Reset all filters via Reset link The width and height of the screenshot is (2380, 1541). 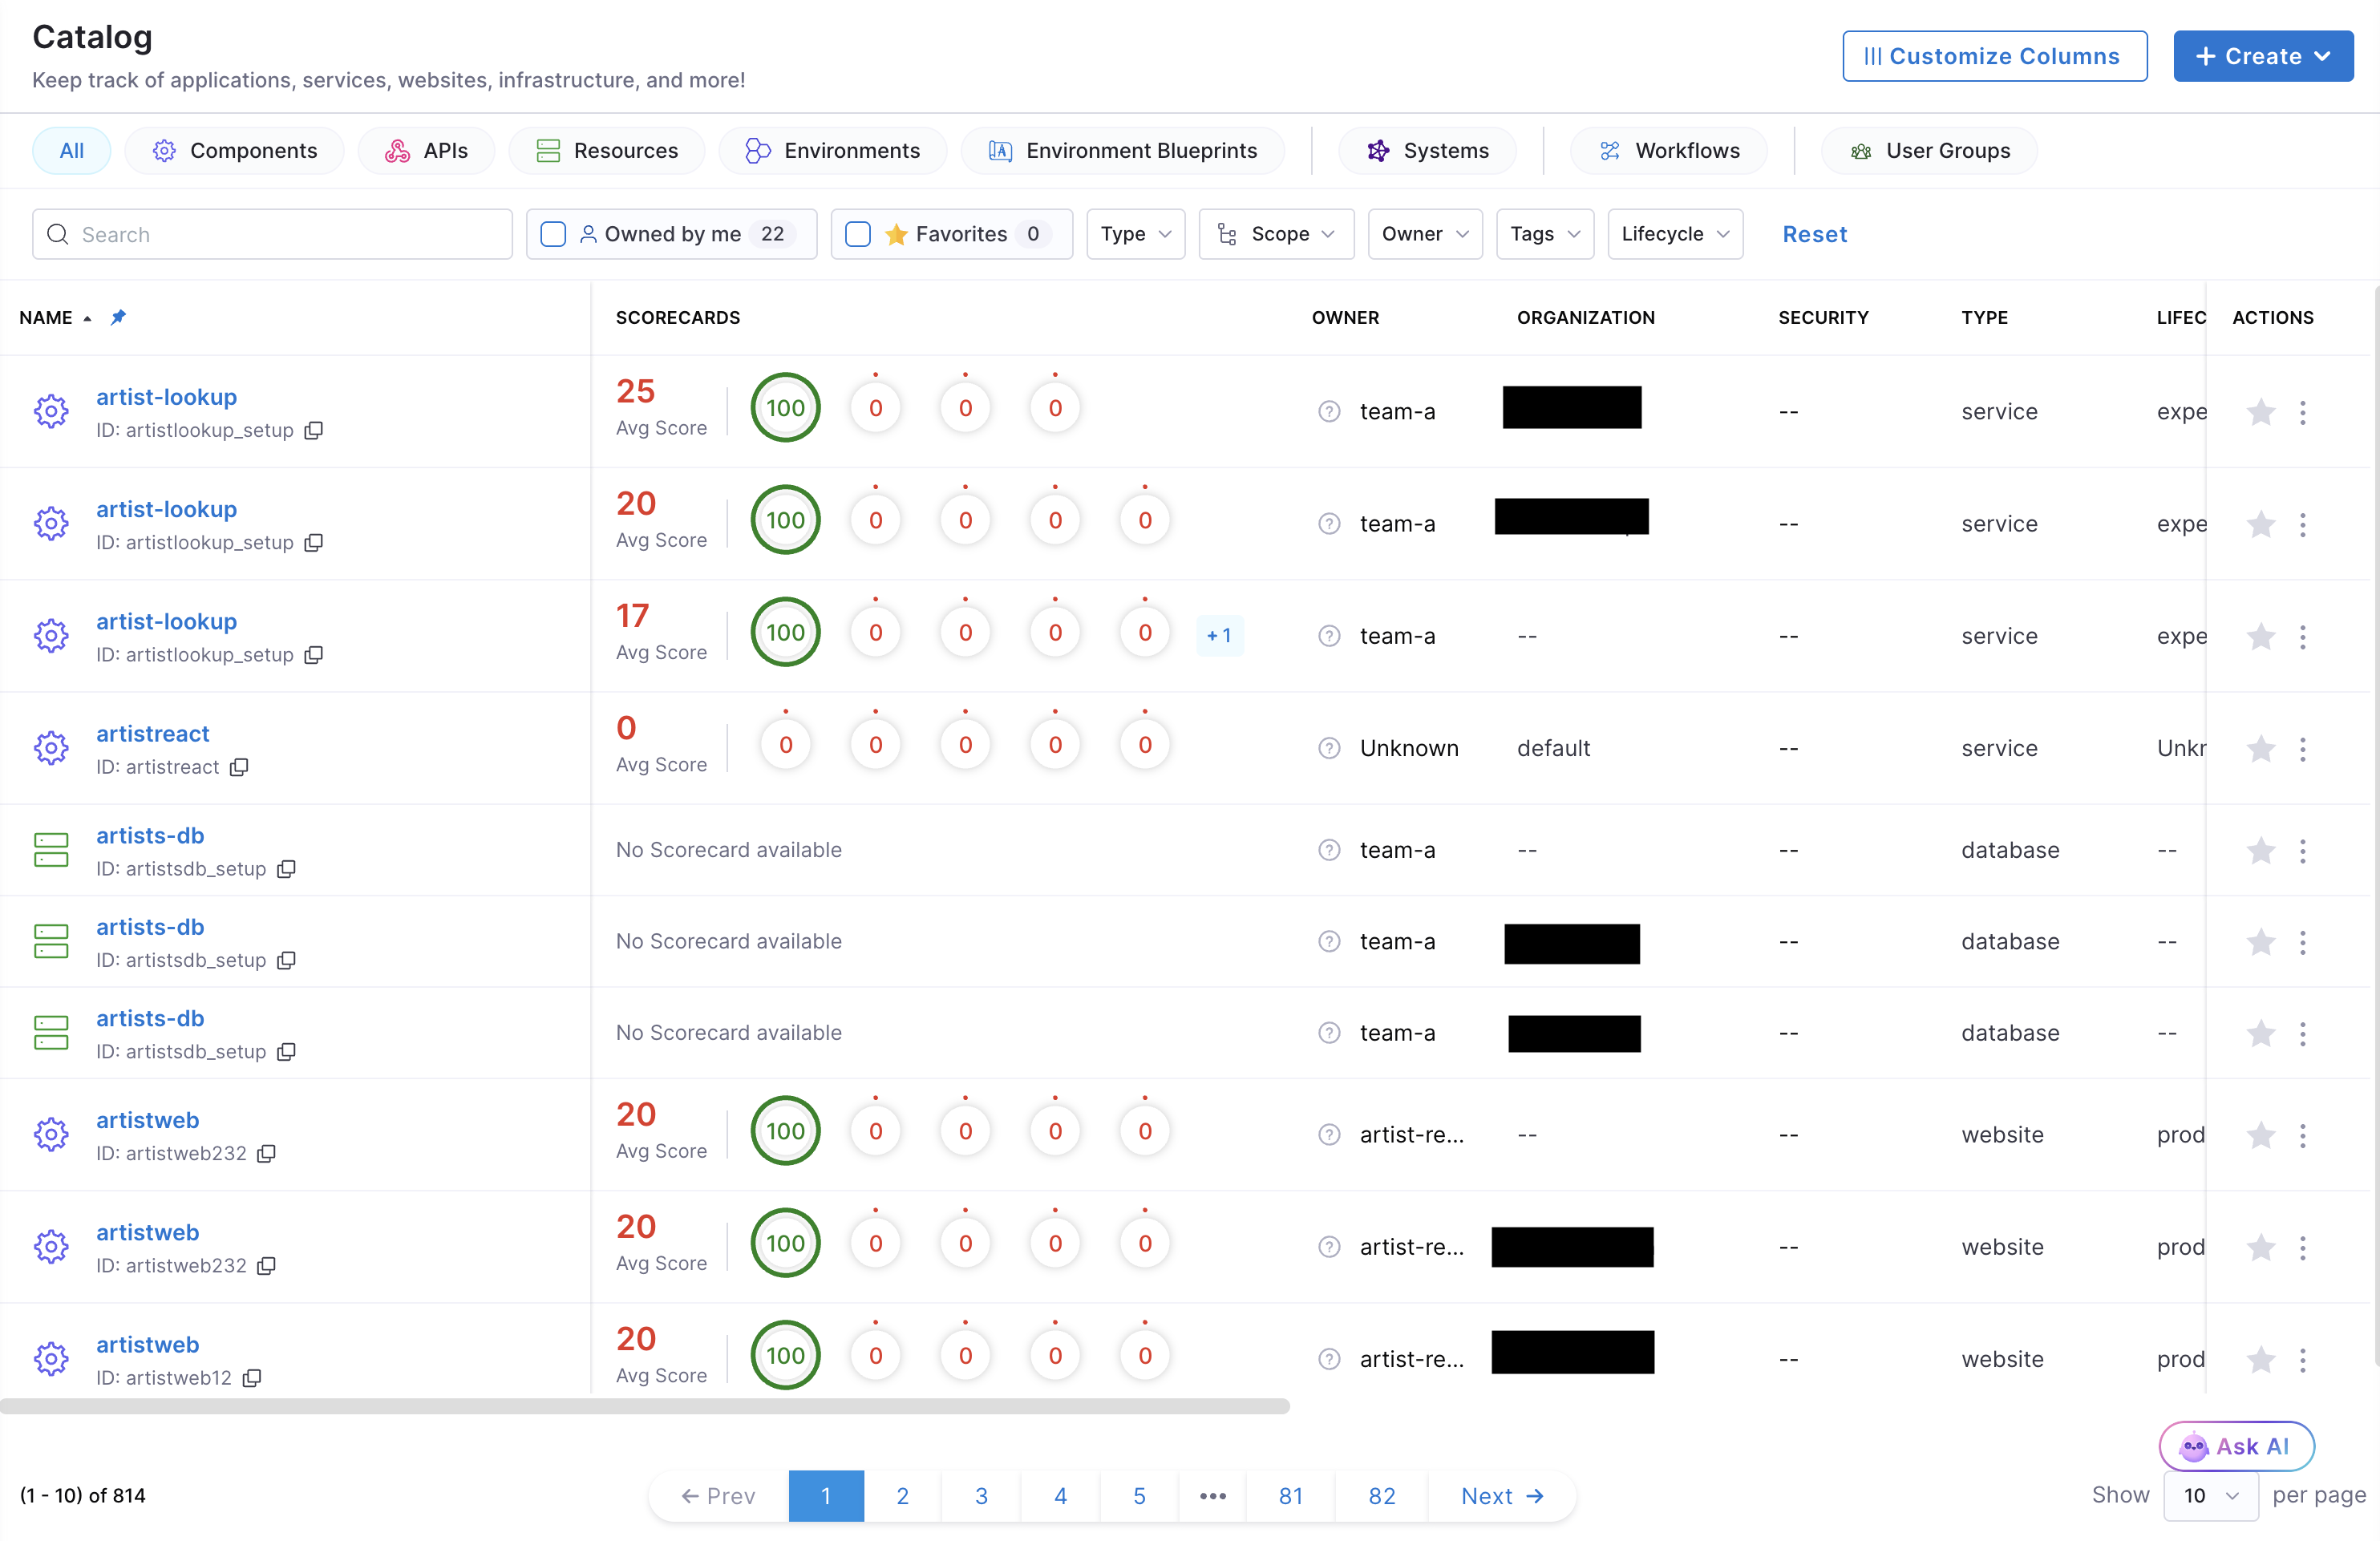(1814, 234)
